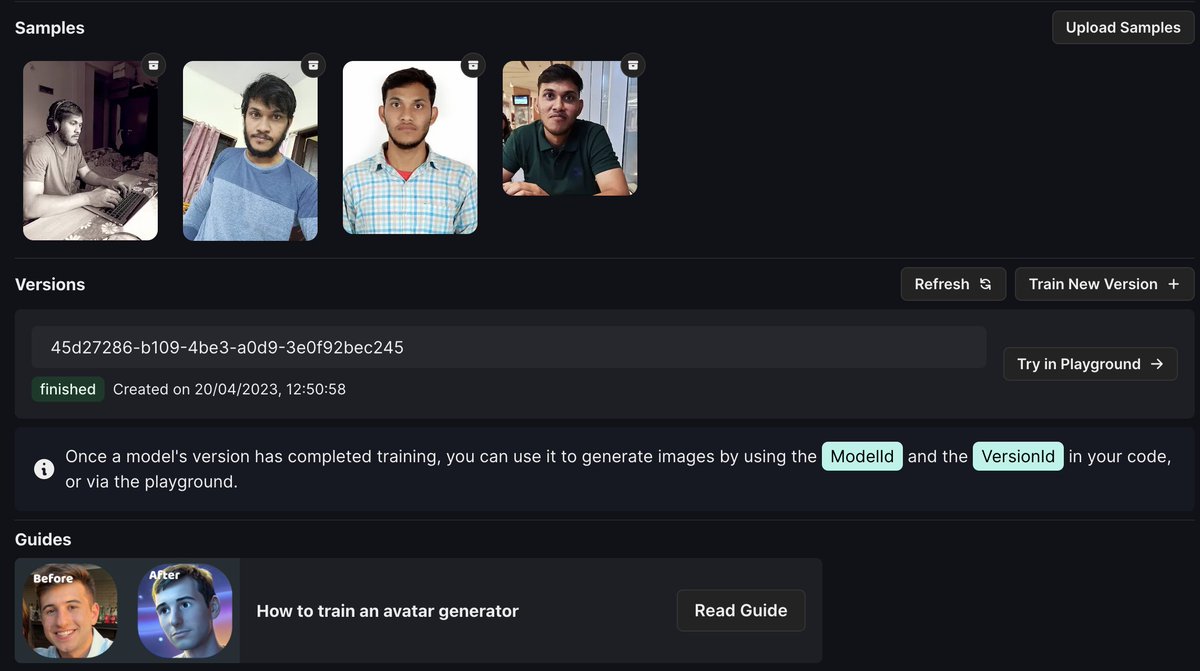Click the Created on 20/04/2023 timestamp
This screenshot has width=1200, height=671.
[x=229, y=389]
